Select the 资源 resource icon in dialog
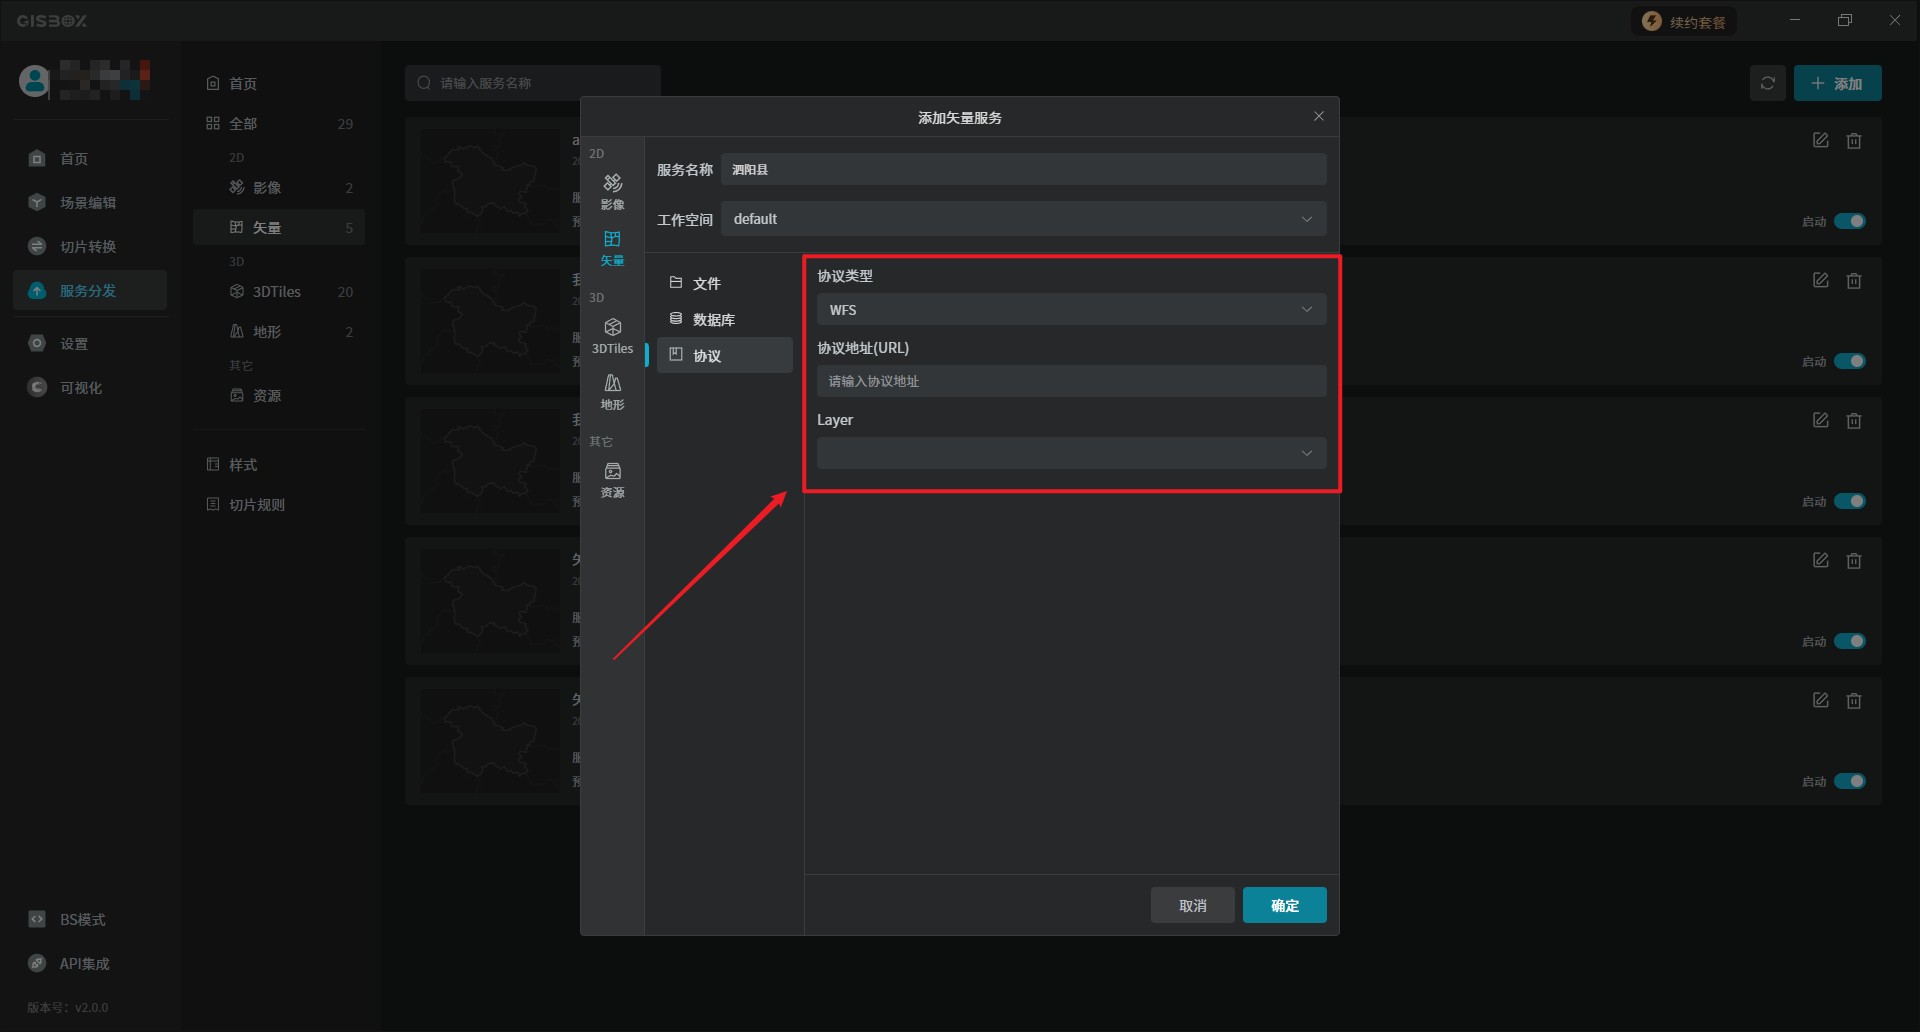The height and width of the screenshot is (1032, 1920). [612, 479]
